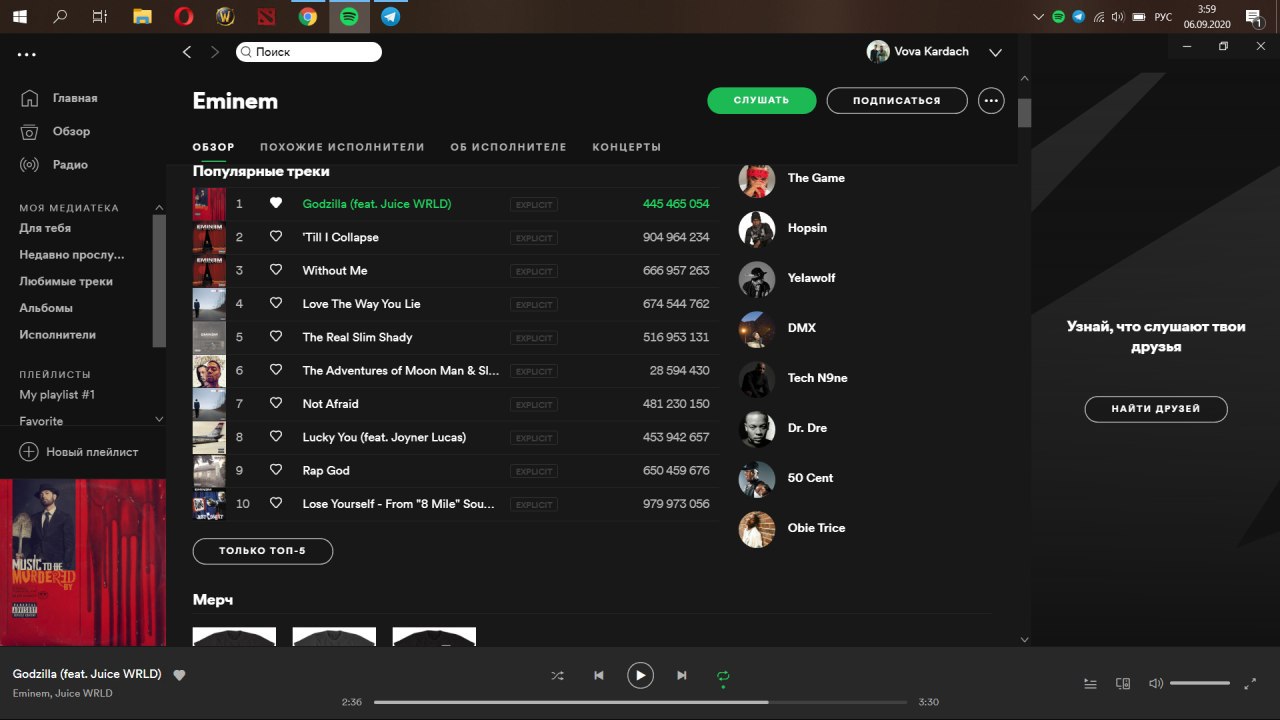Open the artist more-options ellipsis button
The height and width of the screenshot is (720, 1280).
(991, 100)
